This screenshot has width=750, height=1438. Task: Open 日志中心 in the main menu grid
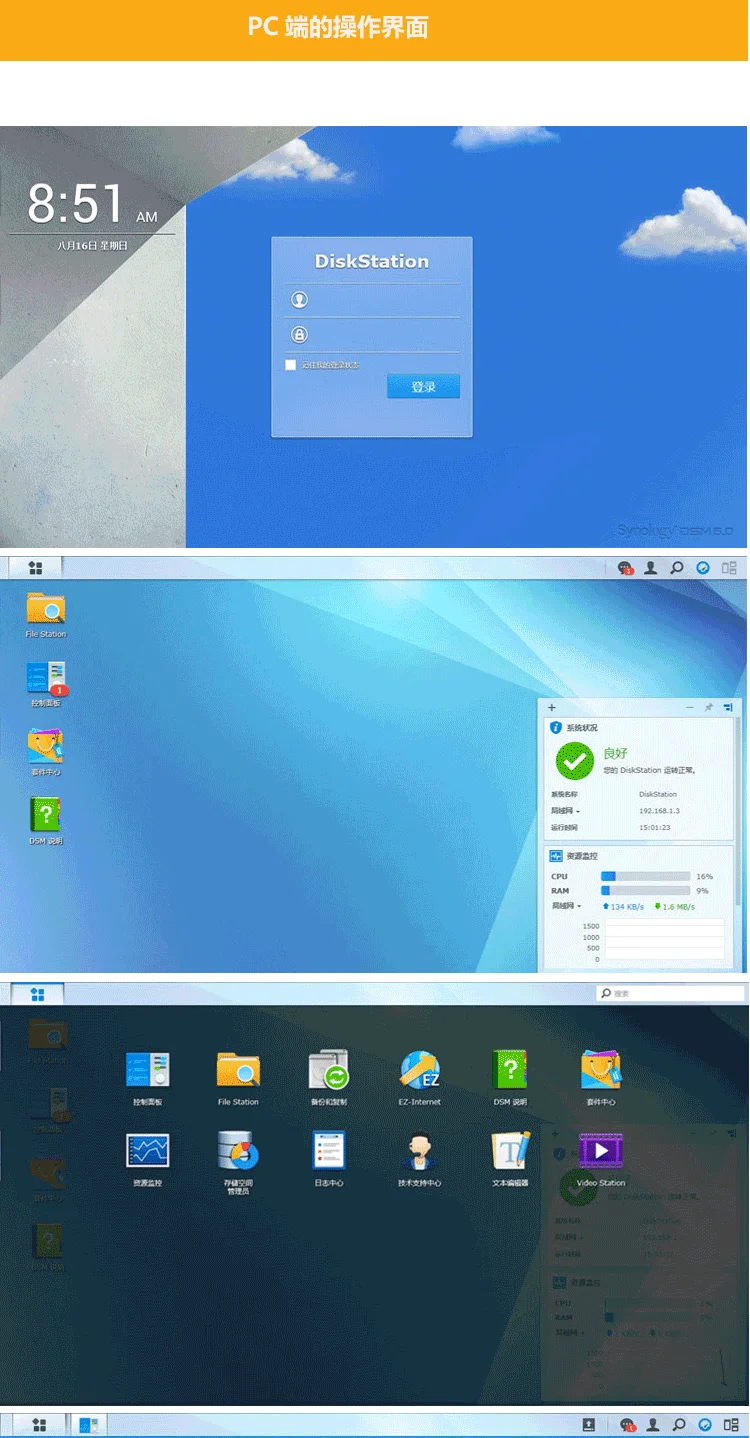tap(328, 1160)
